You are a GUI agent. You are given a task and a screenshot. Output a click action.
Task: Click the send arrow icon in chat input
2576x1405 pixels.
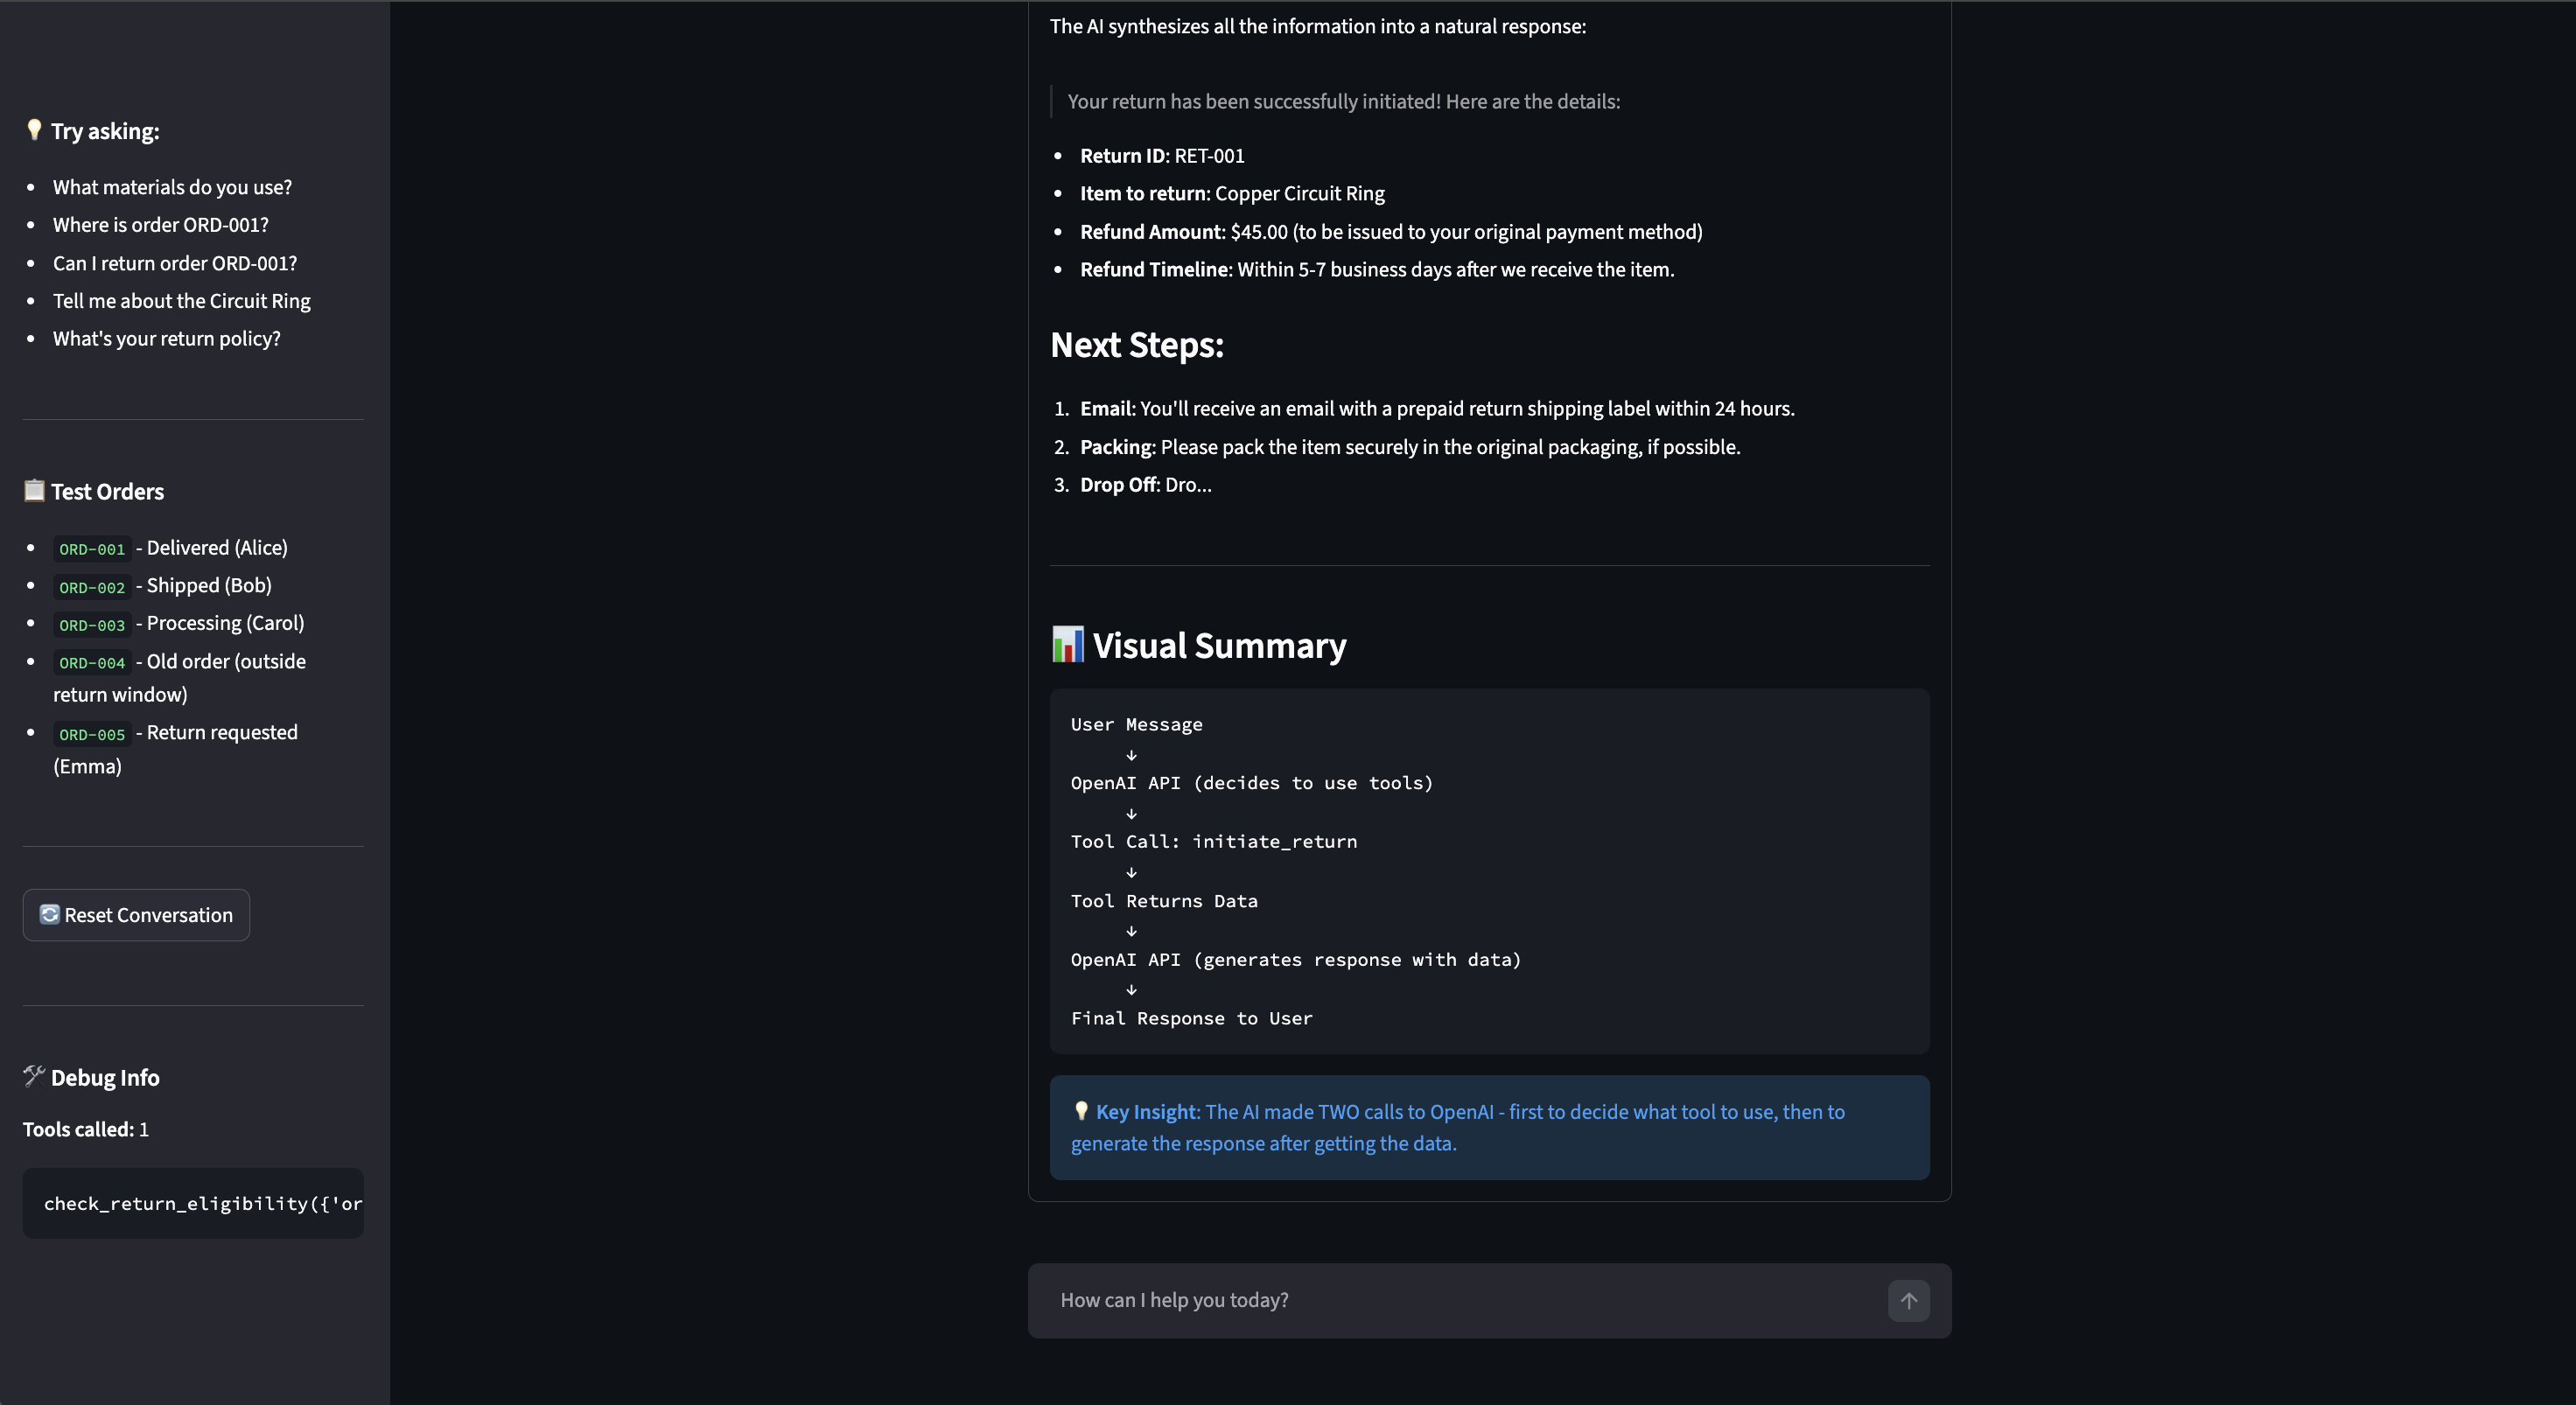tap(1908, 1301)
